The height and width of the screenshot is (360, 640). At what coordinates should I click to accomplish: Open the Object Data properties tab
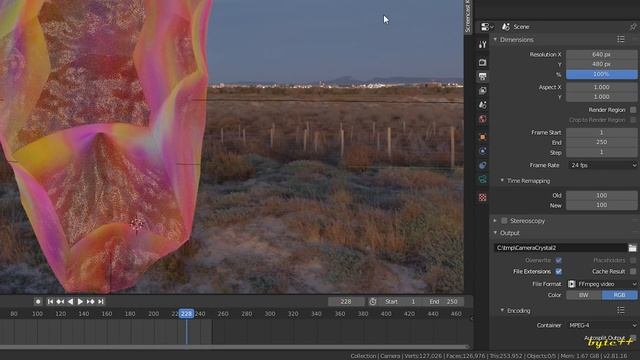click(x=482, y=180)
